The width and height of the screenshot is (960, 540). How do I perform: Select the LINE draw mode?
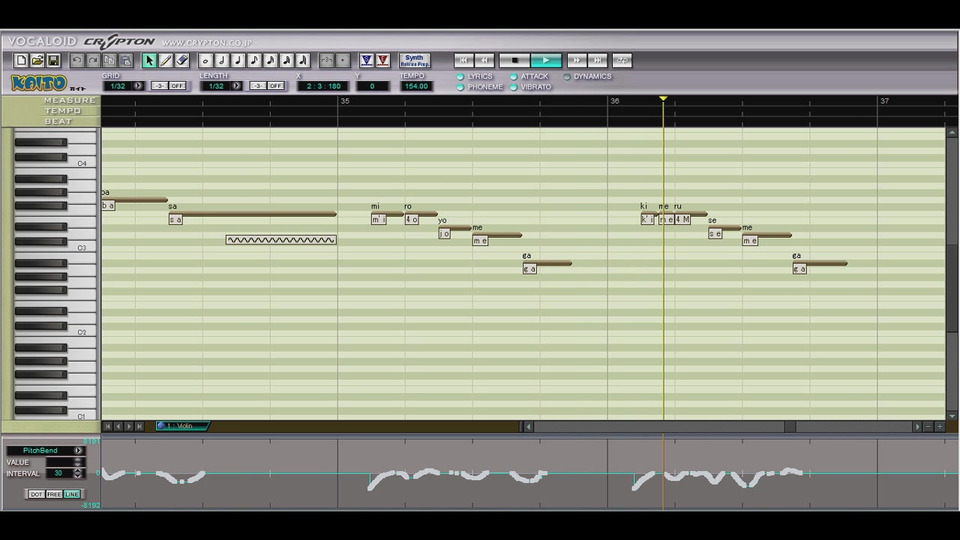(72, 494)
